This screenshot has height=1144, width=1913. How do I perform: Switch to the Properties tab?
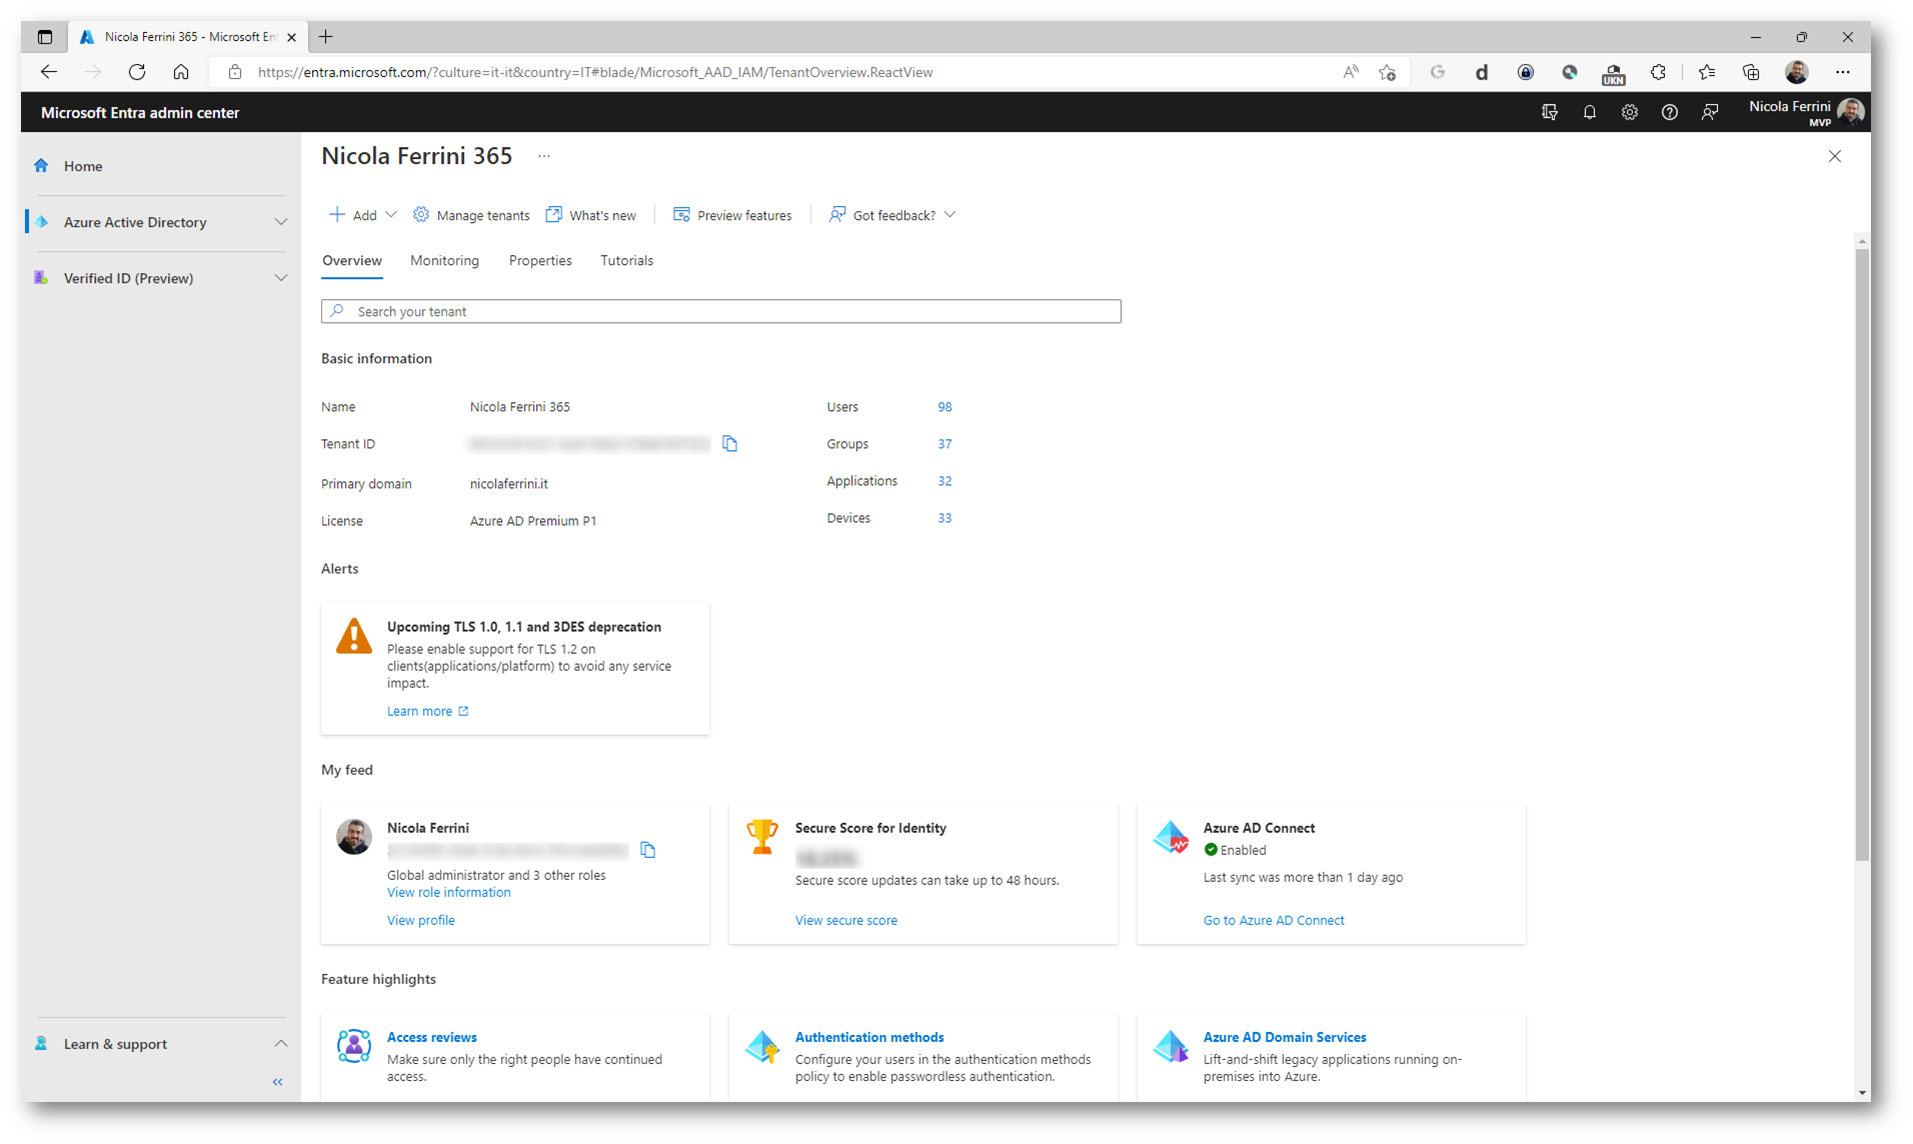[x=540, y=260]
